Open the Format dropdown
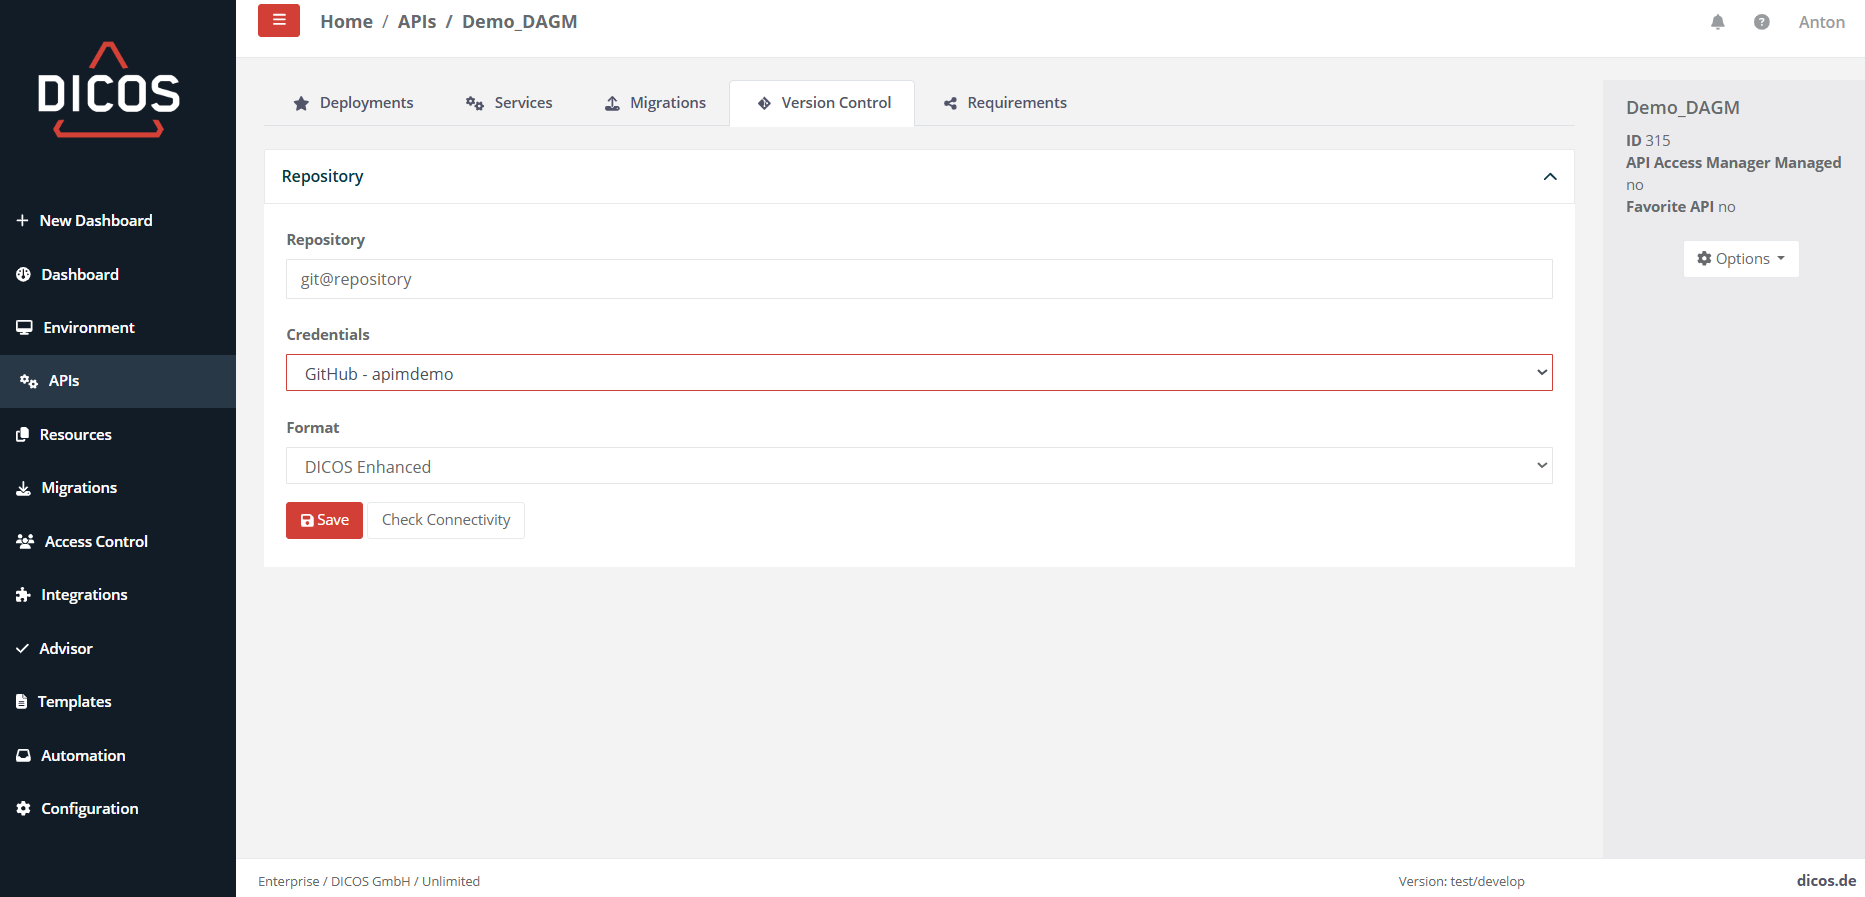The width and height of the screenshot is (1865, 897). (918, 466)
